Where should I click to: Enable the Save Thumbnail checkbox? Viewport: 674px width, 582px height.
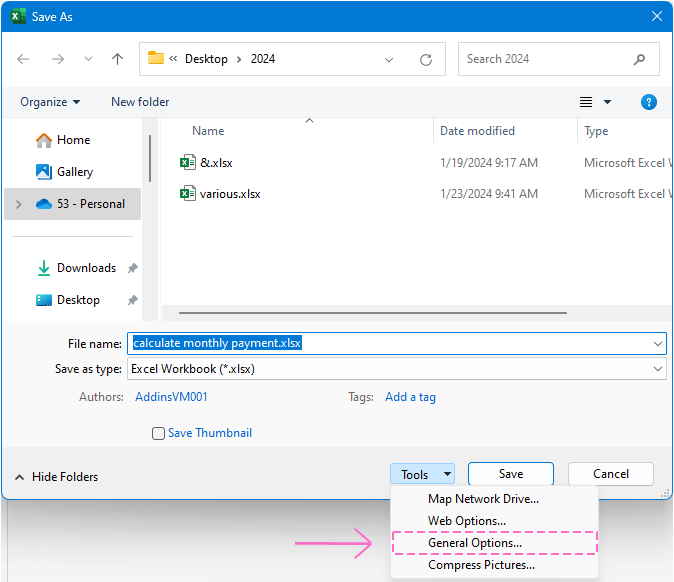[x=158, y=434]
